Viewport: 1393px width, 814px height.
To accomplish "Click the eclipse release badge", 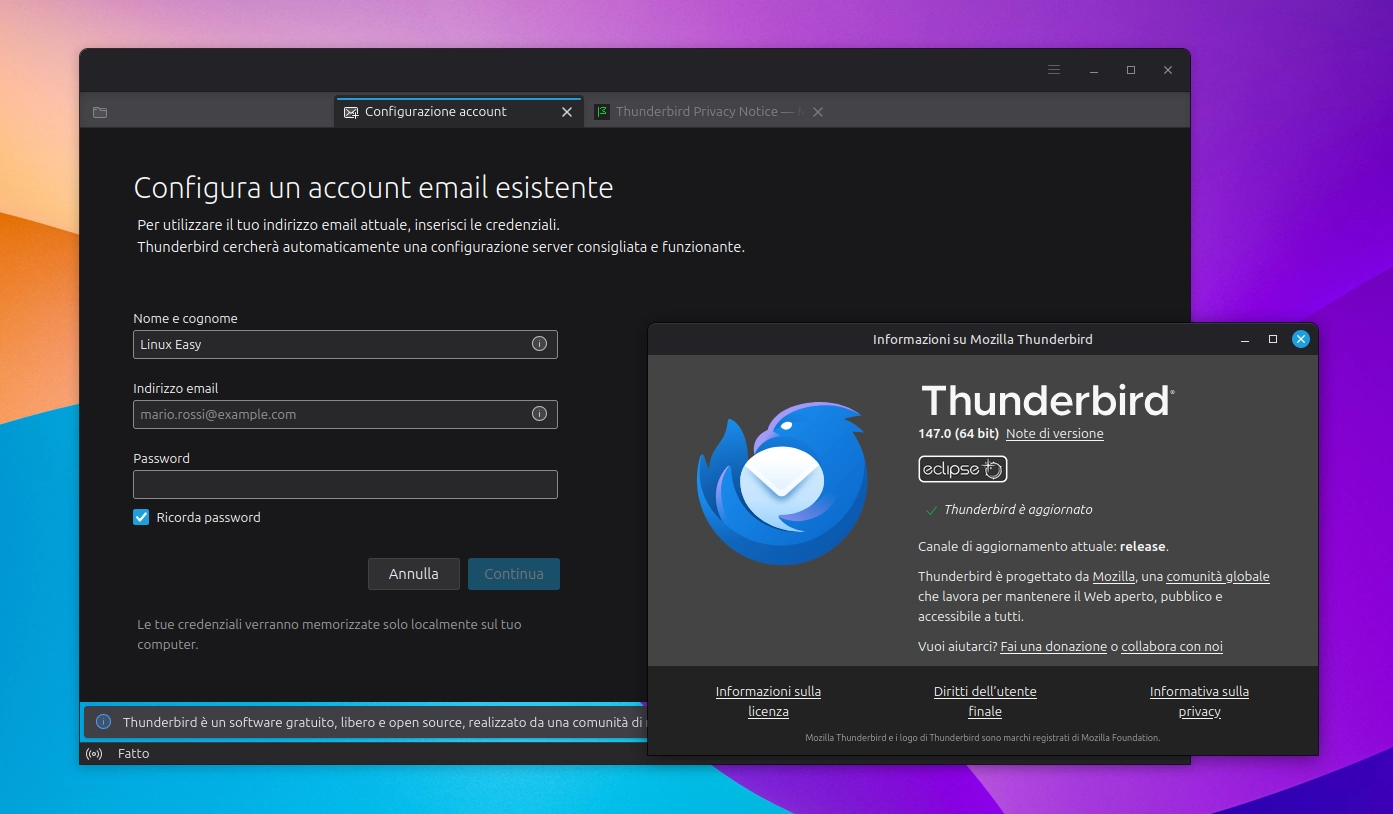I will click(x=961, y=469).
